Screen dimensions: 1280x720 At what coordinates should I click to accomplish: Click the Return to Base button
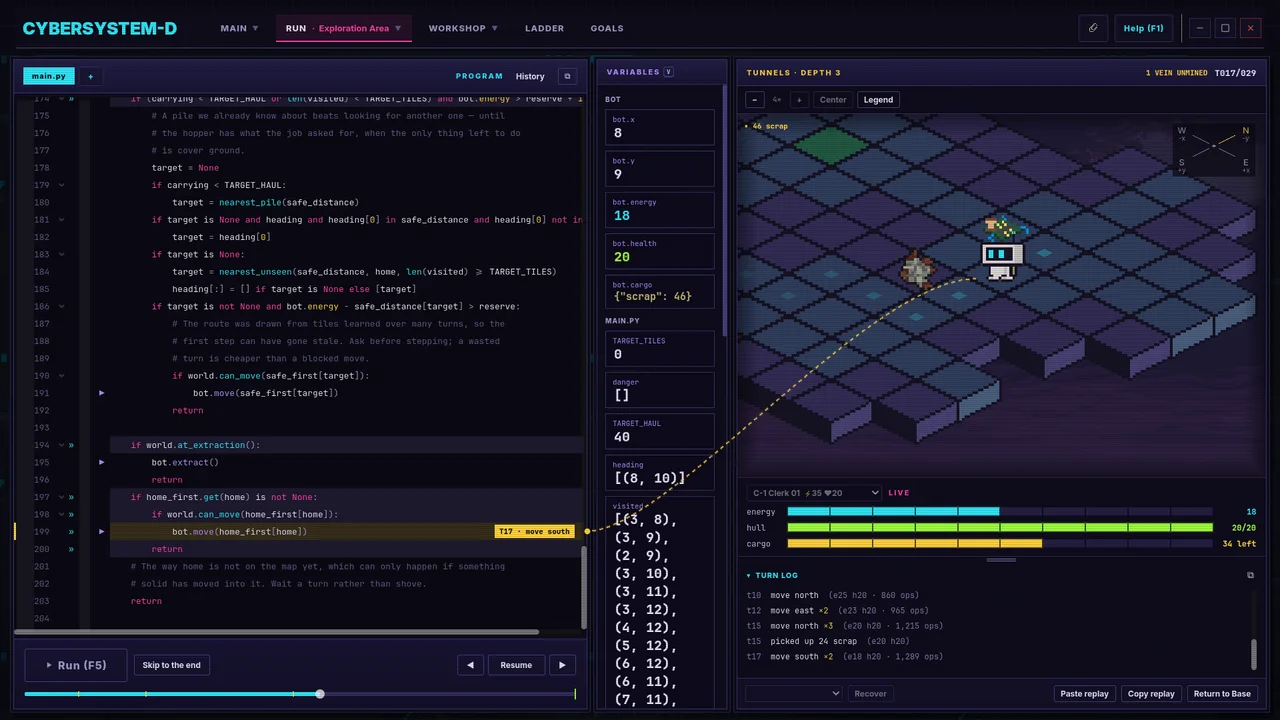click(x=1222, y=693)
